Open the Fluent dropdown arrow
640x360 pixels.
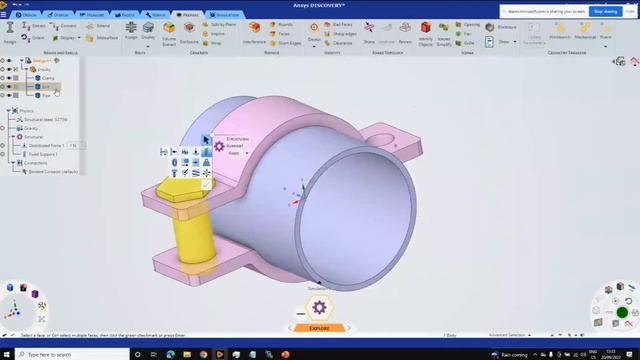[605, 46]
